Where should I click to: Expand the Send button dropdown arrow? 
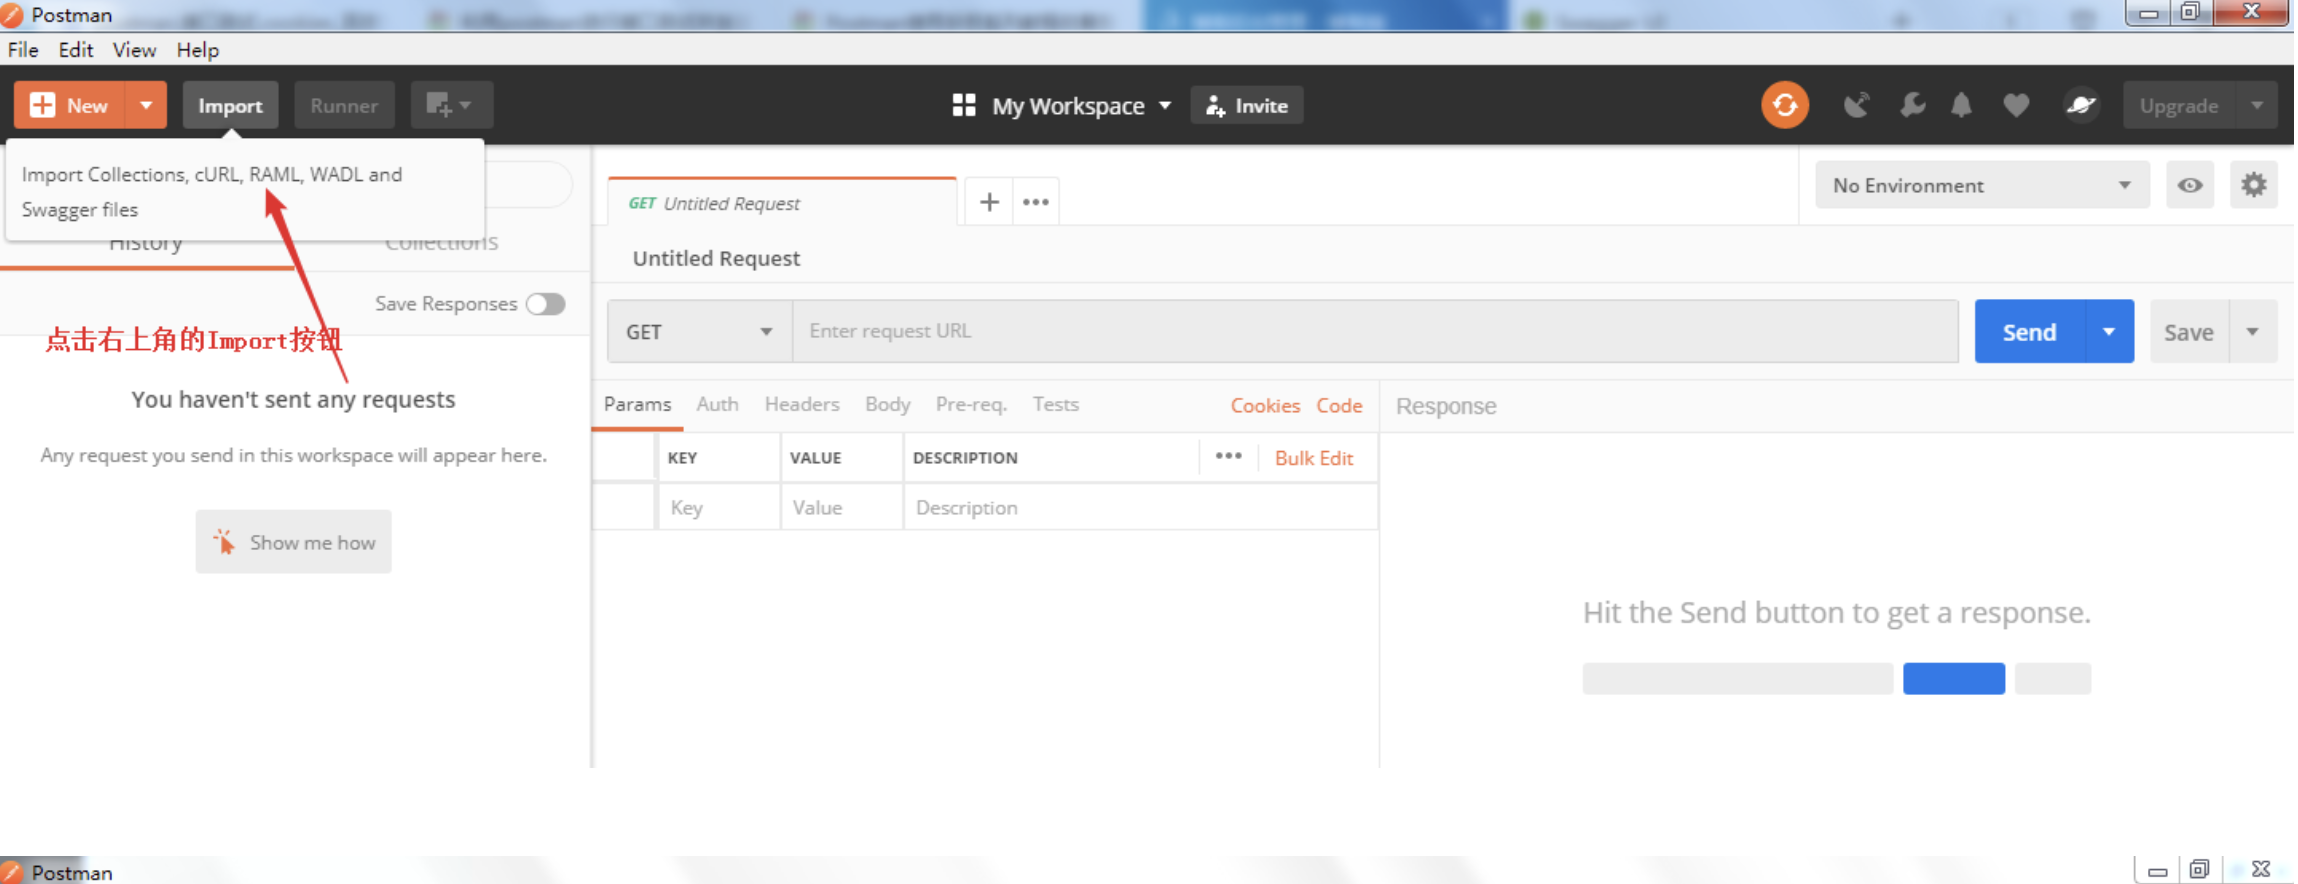(x=2109, y=332)
